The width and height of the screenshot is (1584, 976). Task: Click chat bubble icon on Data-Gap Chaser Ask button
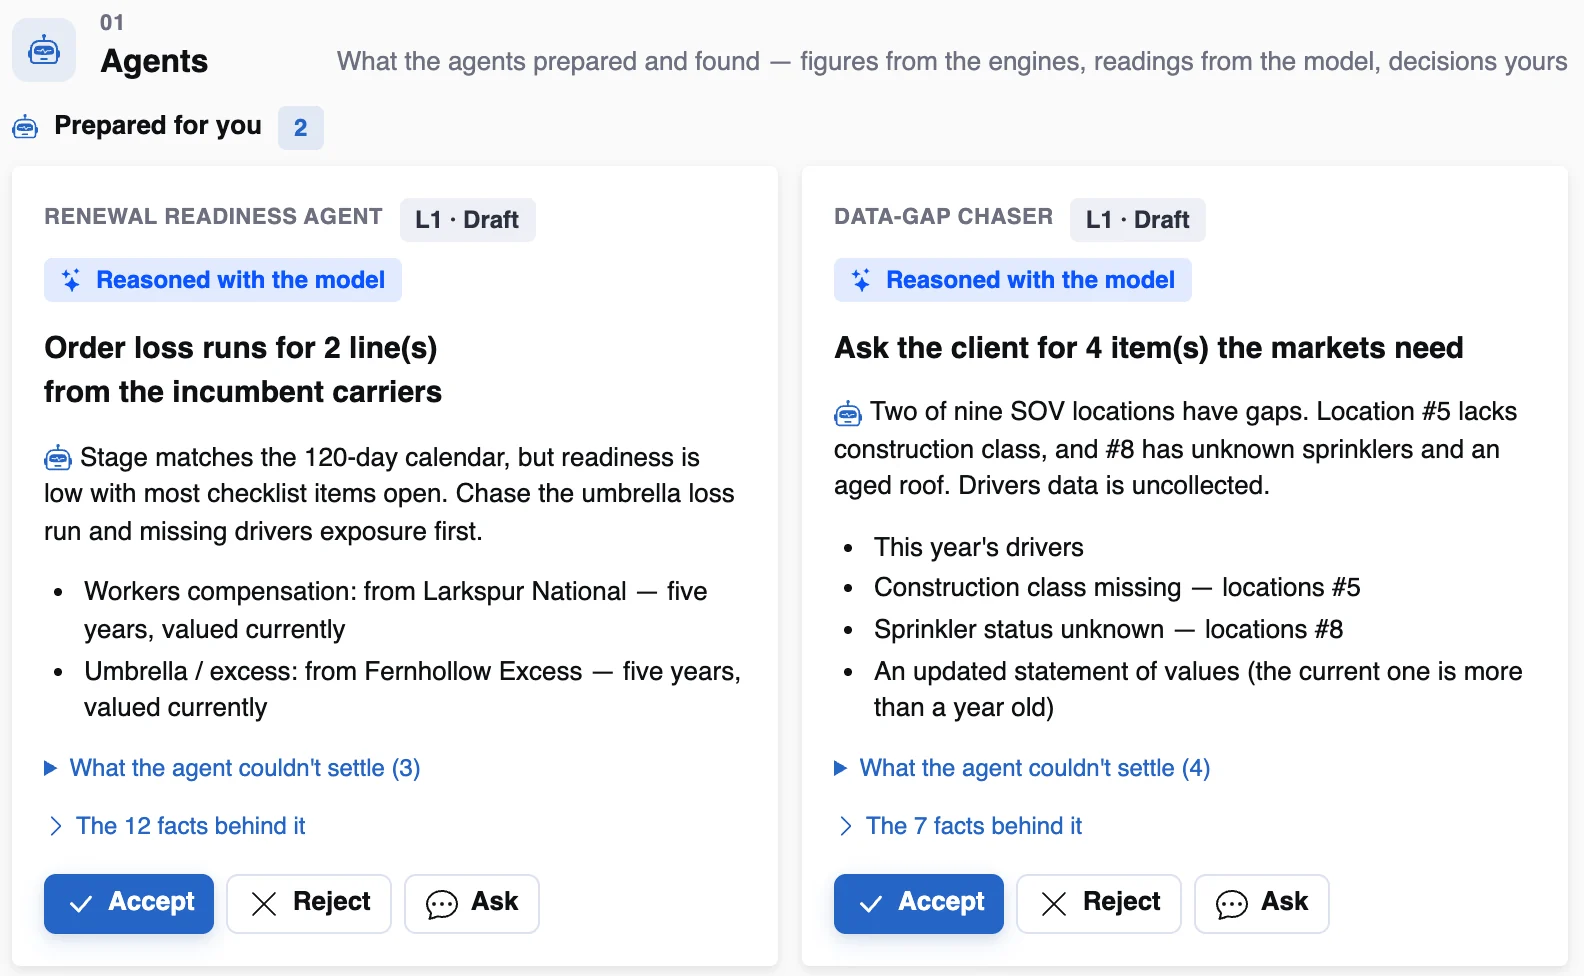(1232, 904)
